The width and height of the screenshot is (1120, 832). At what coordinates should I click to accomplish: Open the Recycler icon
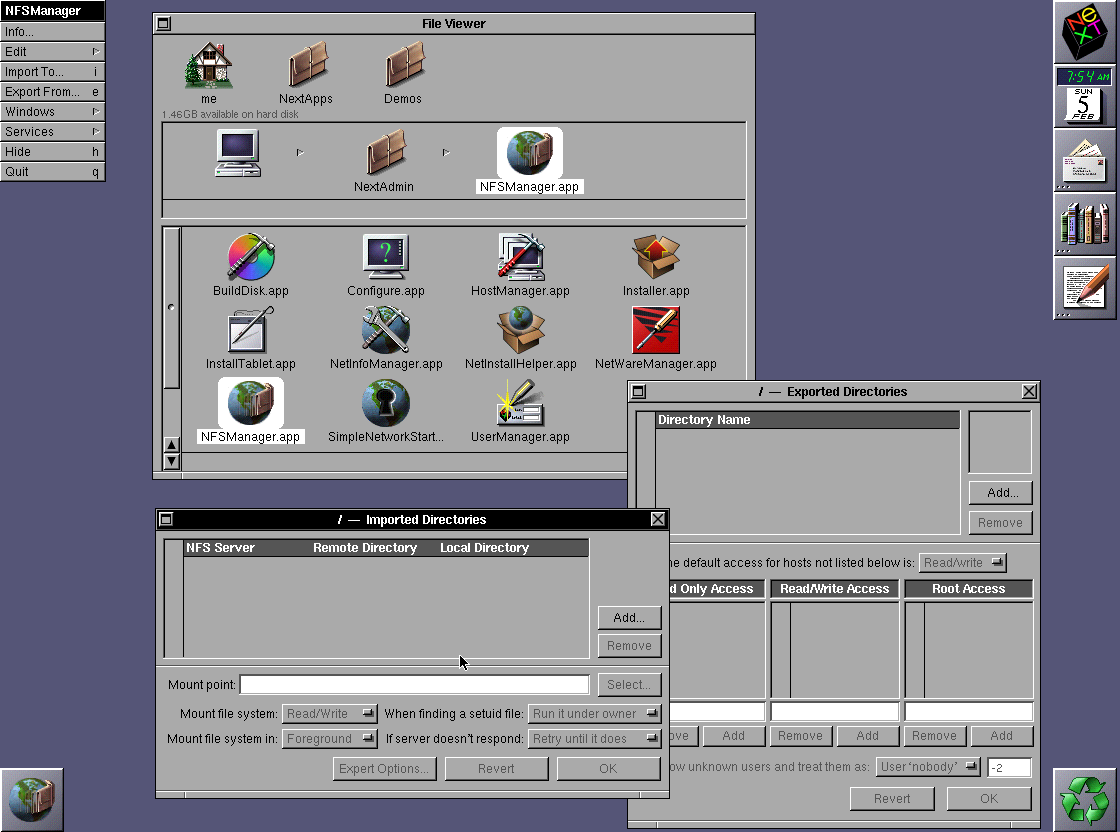1084,799
